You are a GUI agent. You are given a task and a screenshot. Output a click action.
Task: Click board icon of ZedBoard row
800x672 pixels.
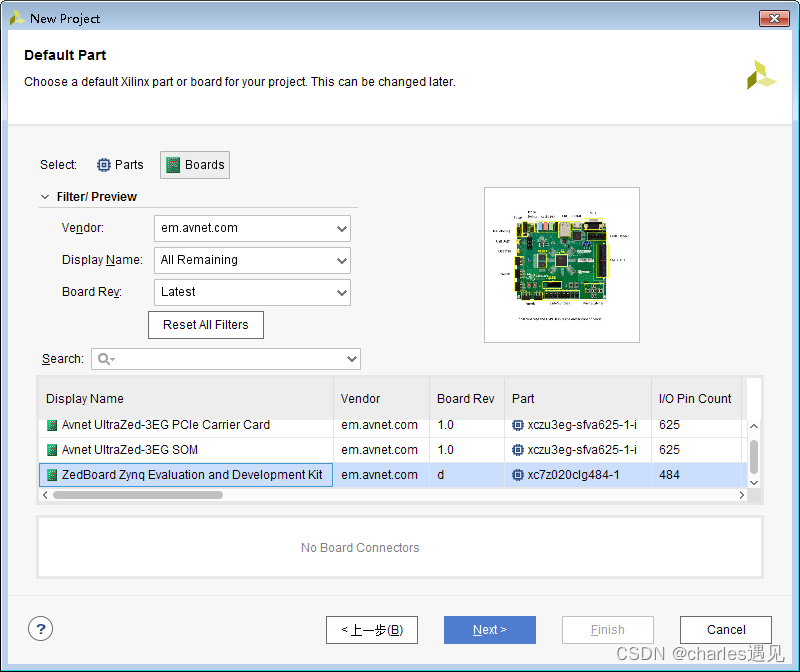click(52, 475)
